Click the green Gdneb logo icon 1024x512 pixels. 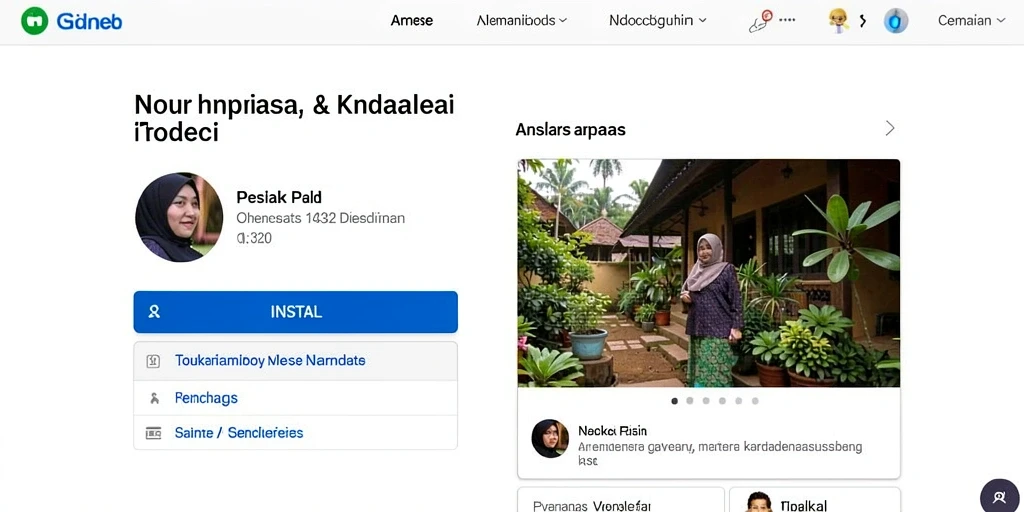35,21
